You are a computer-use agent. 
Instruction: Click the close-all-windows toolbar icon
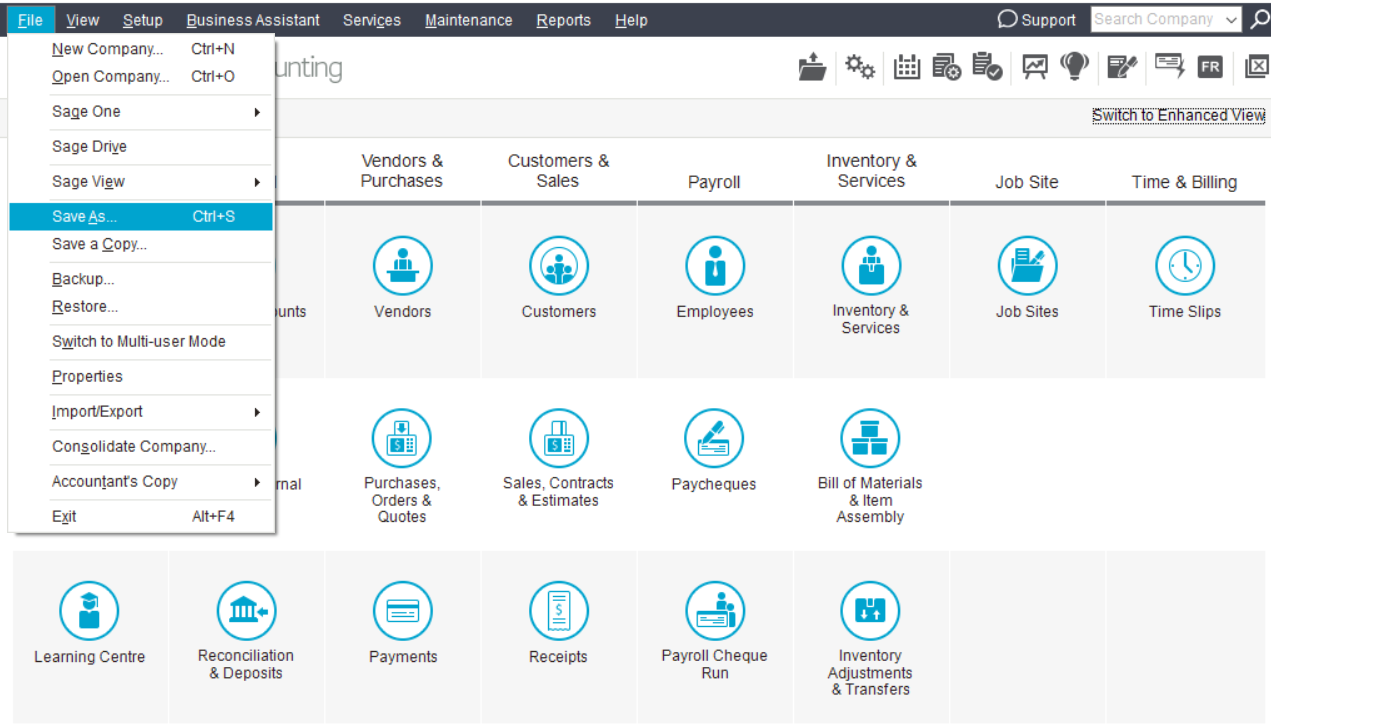click(1257, 67)
